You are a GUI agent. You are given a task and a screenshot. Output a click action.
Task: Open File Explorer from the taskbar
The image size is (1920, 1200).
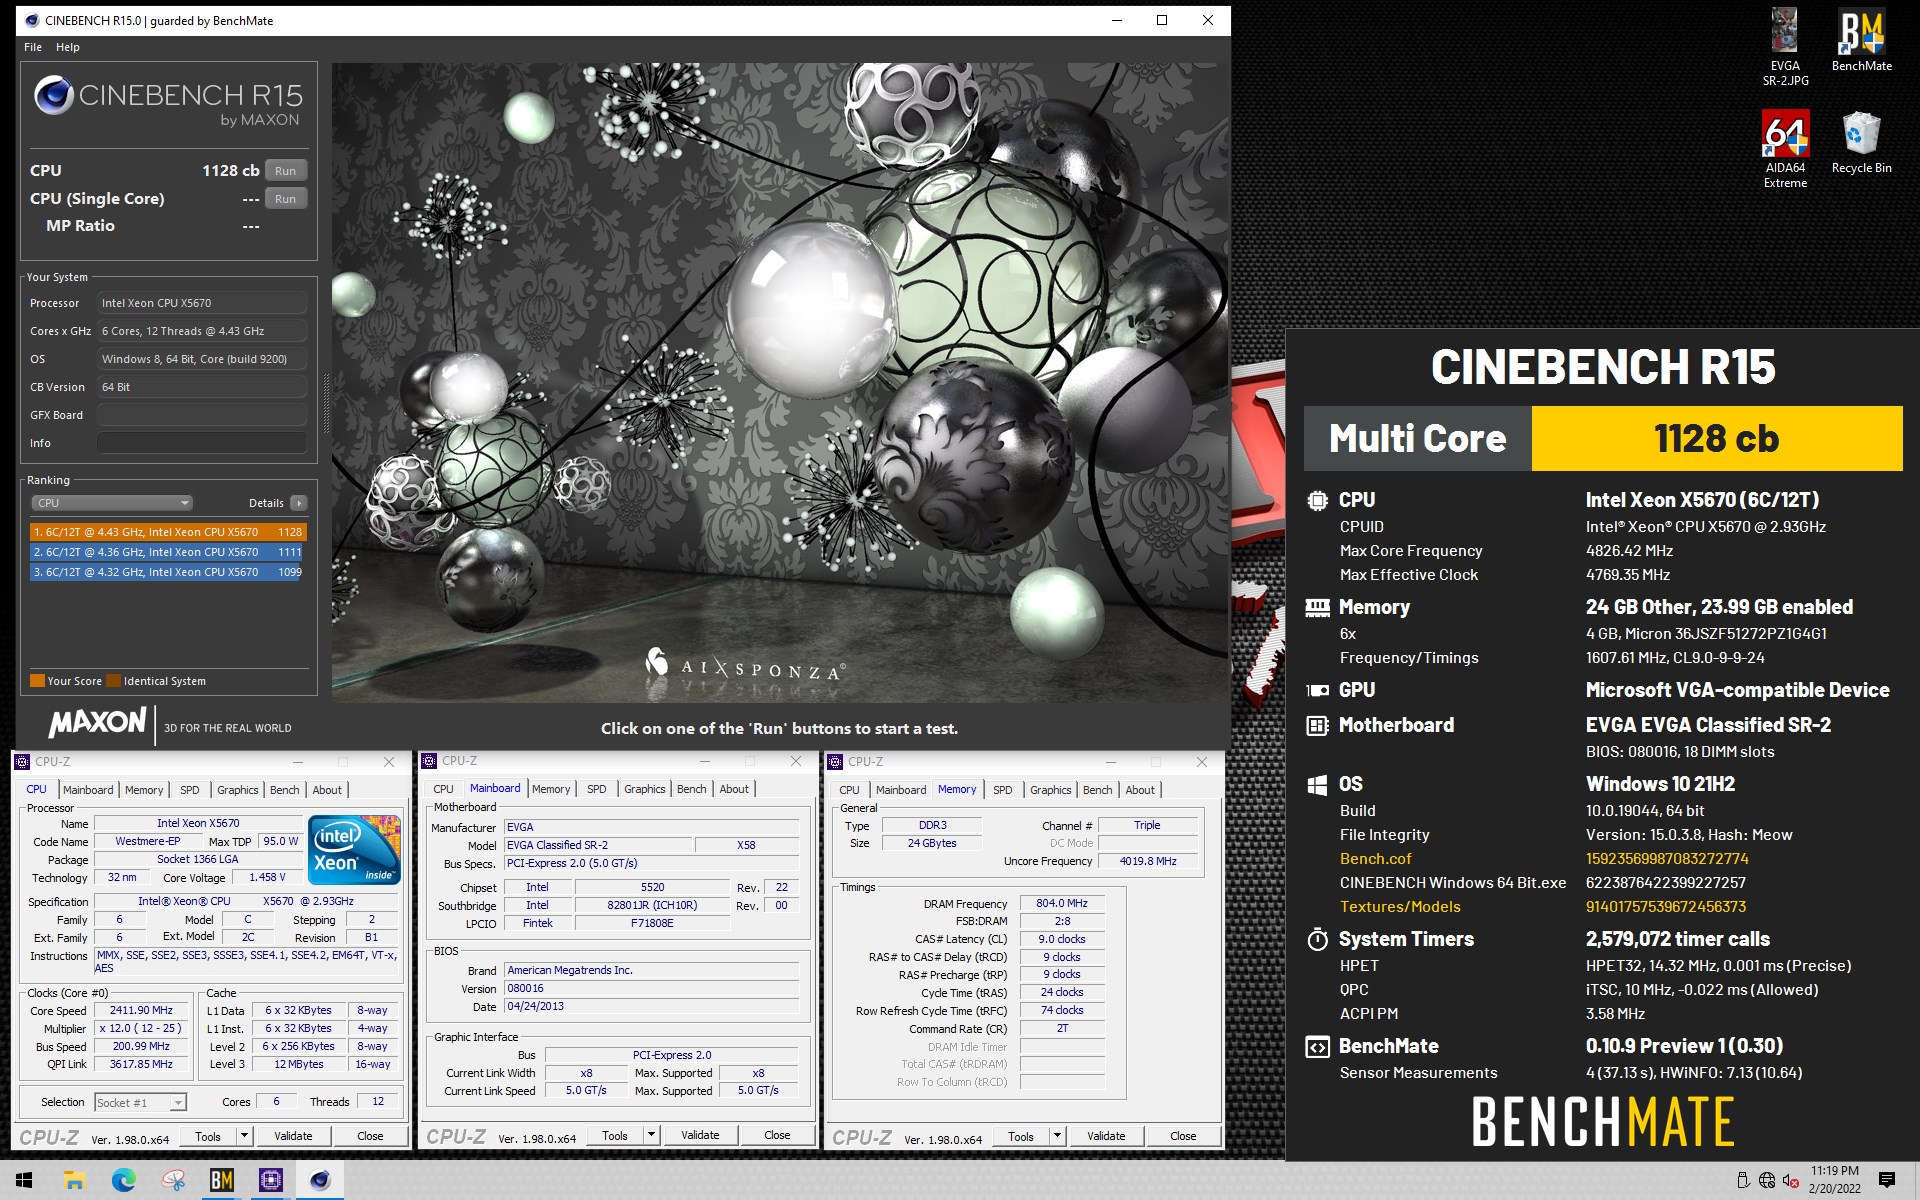click(x=74, y=1180)
